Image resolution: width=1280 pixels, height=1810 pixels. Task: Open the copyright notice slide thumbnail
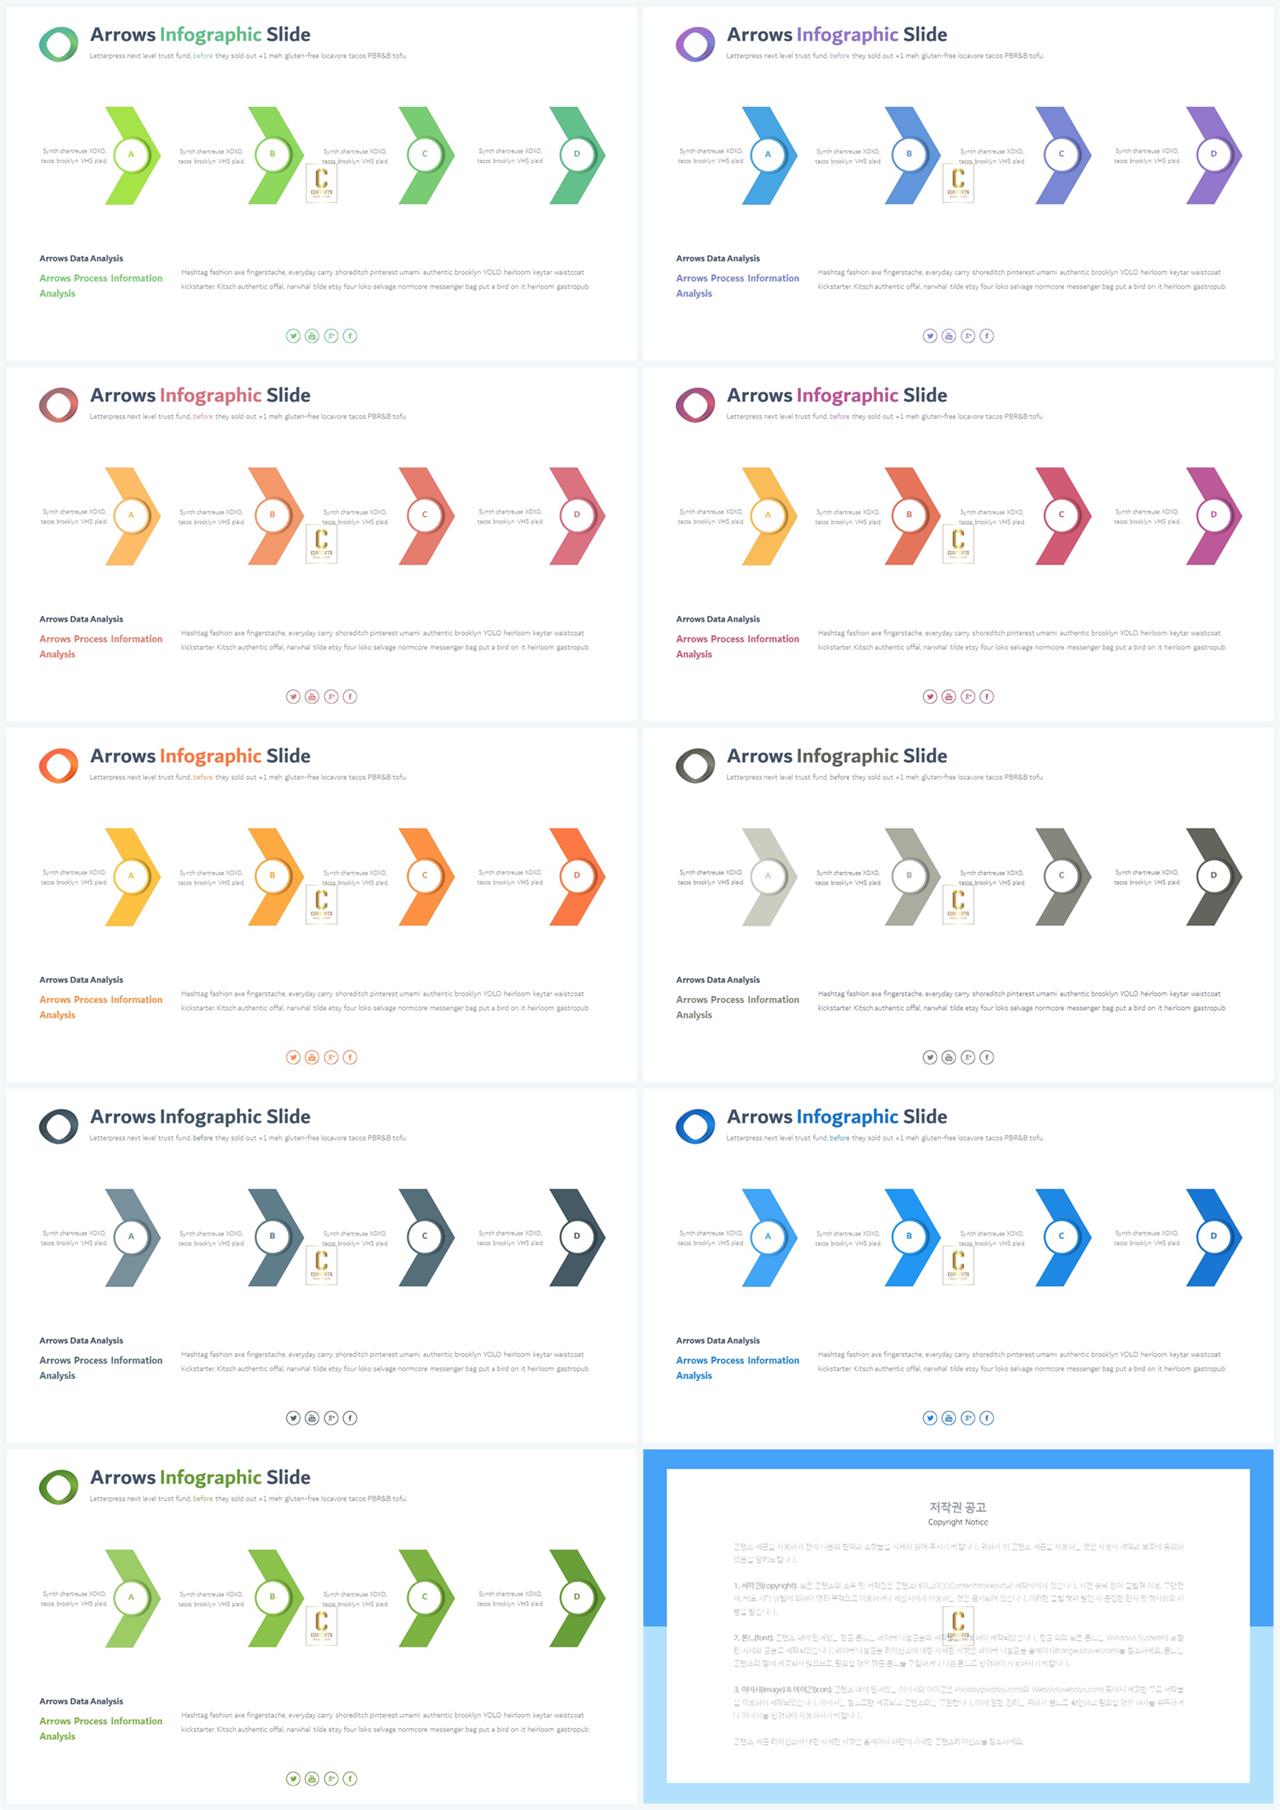(958, 1626)
